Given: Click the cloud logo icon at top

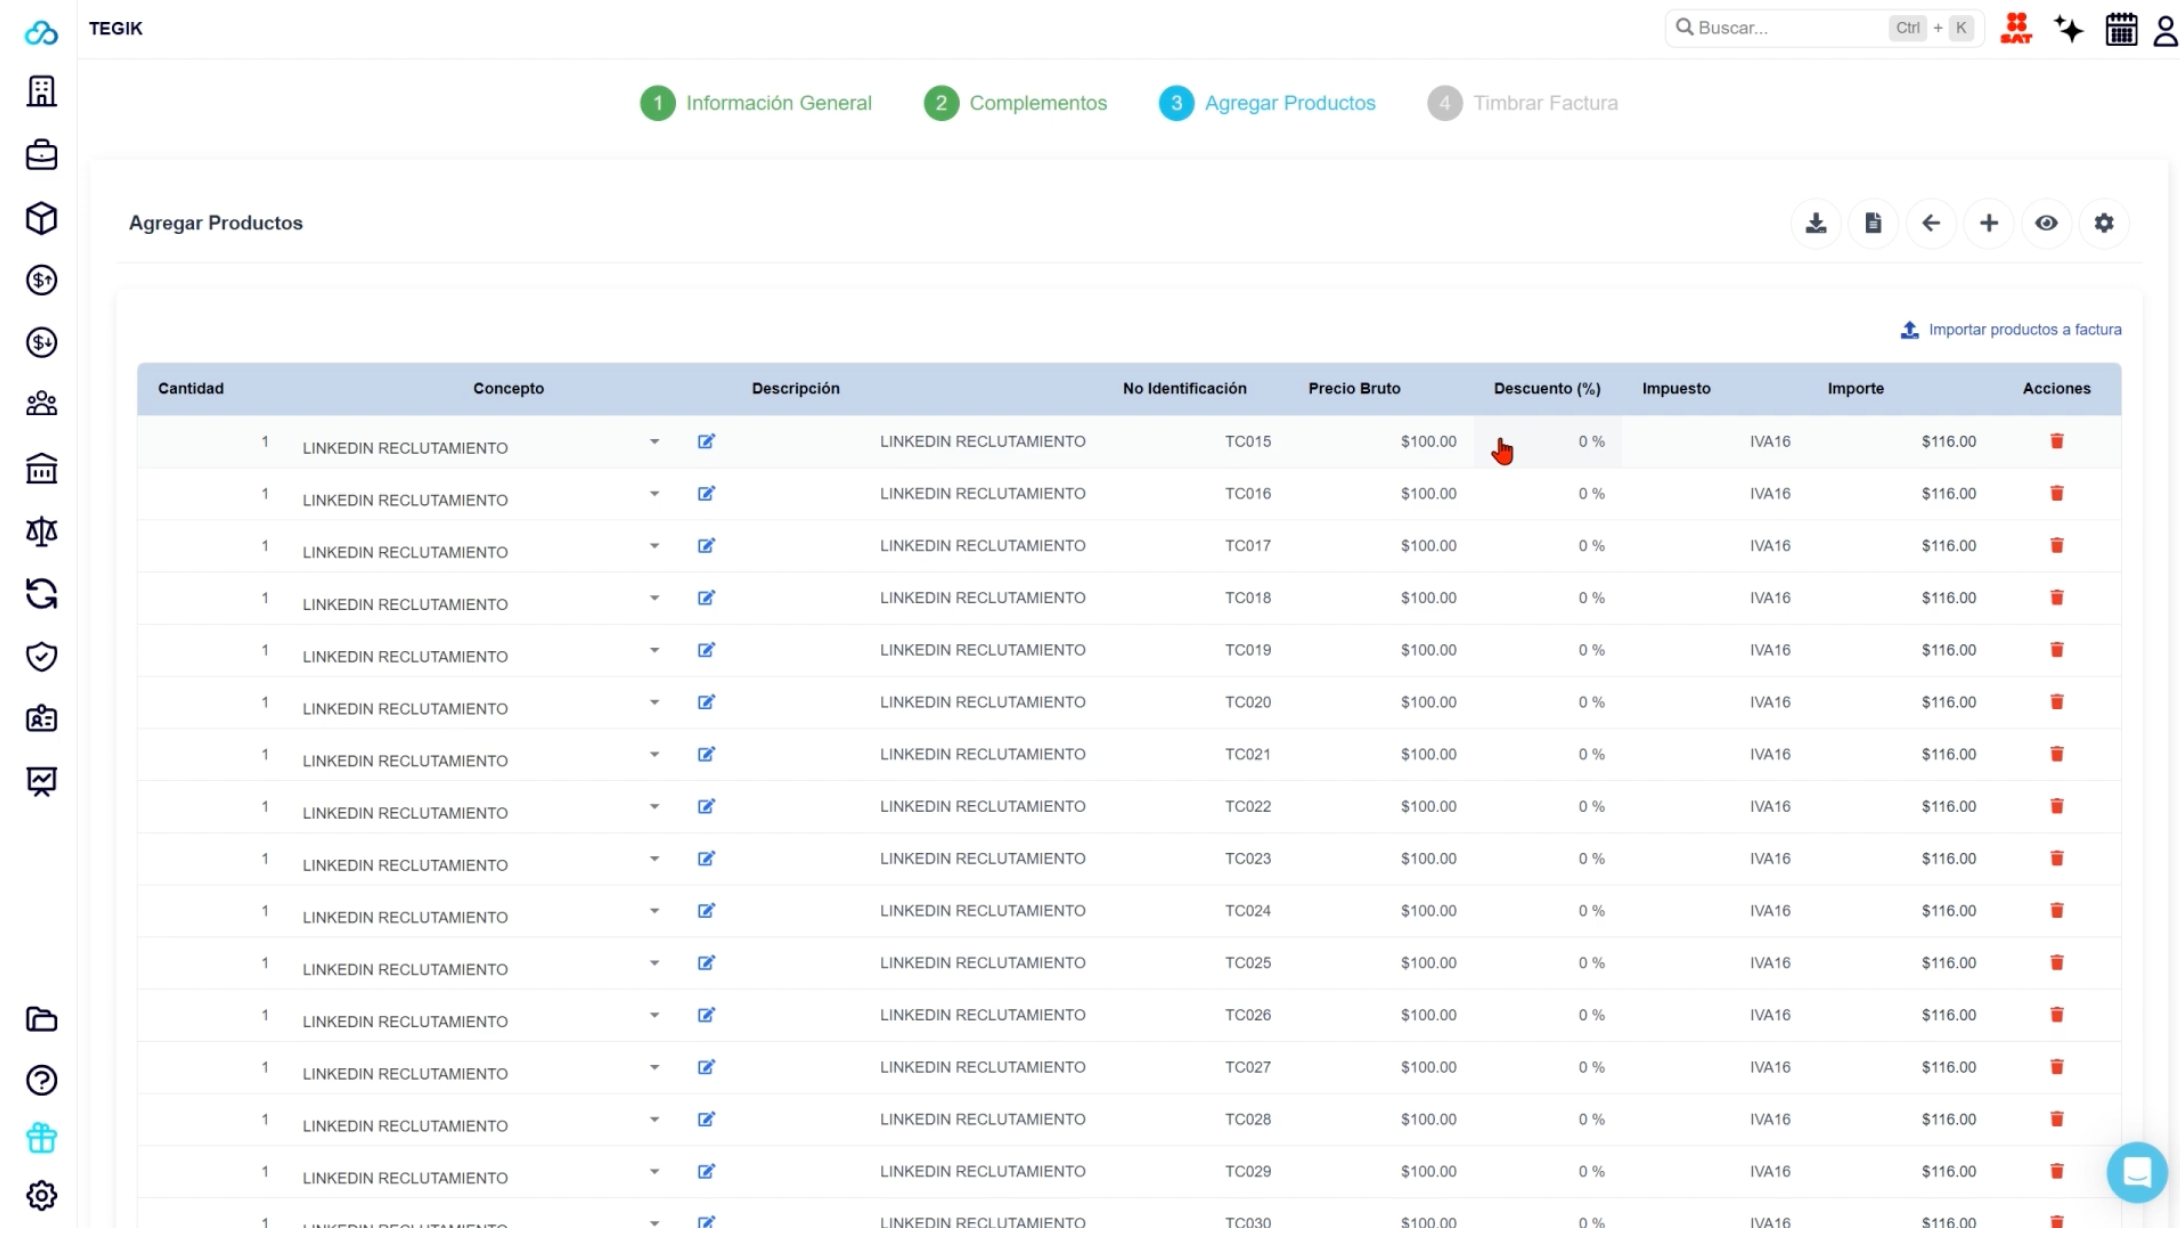Looking at the screenshot, I should click(41, 33).
